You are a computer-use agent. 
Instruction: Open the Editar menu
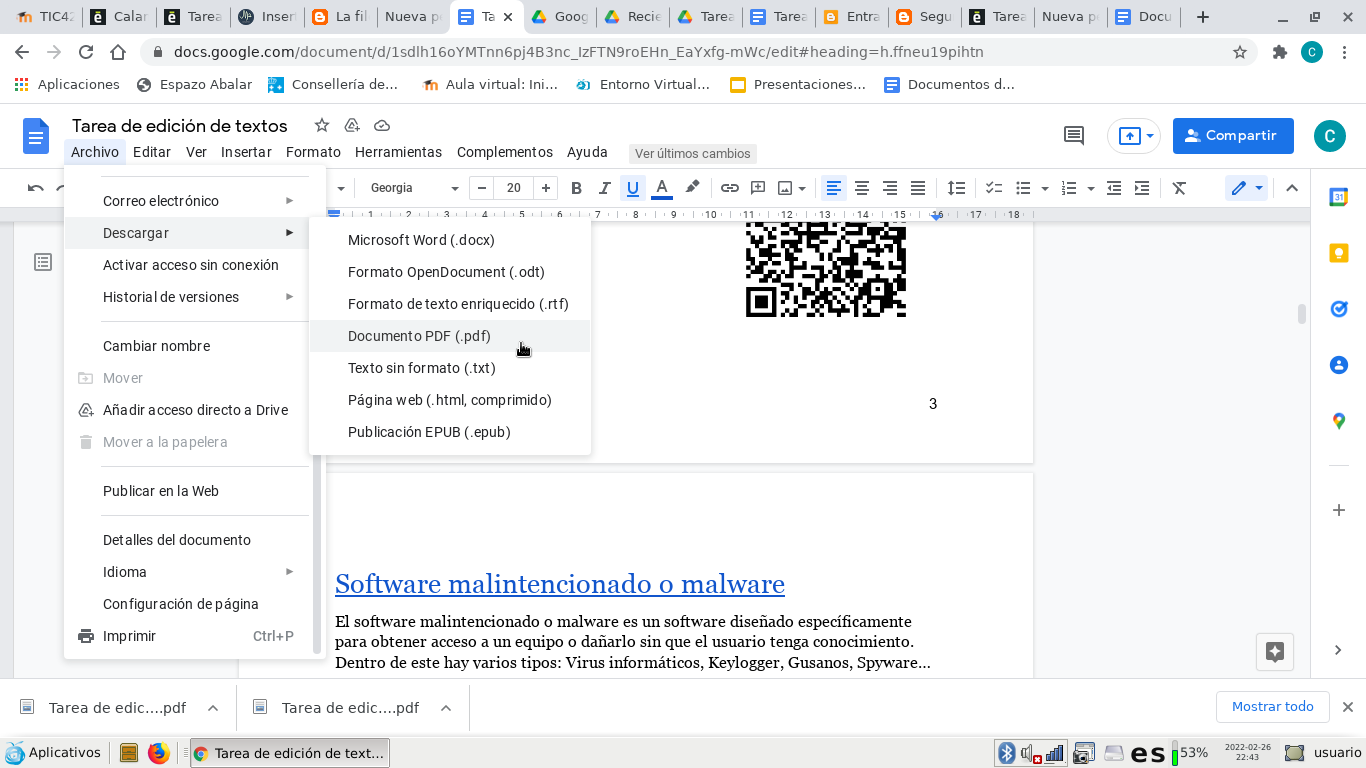click(152, 152)
